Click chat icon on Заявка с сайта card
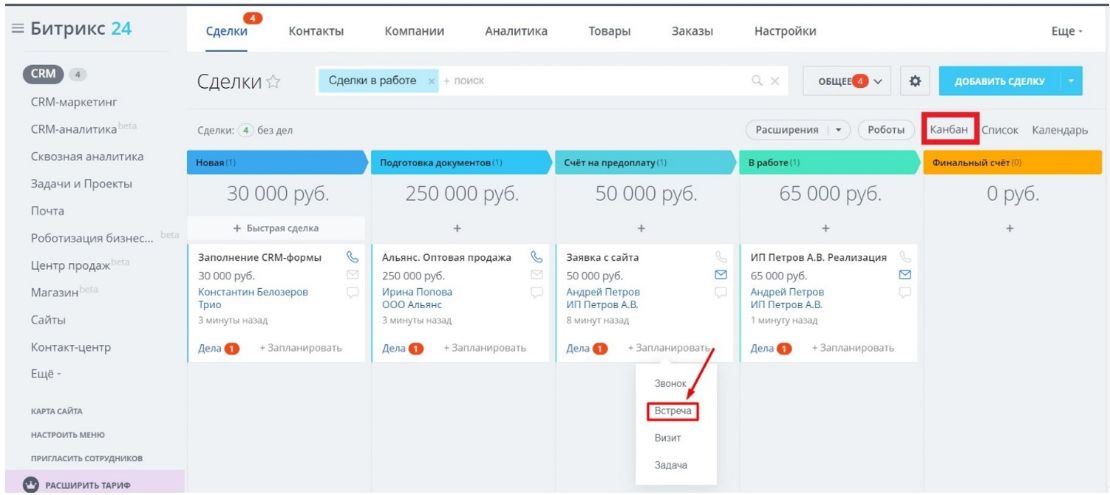Viewport: 1110px width, 495px height. [721, 292]
